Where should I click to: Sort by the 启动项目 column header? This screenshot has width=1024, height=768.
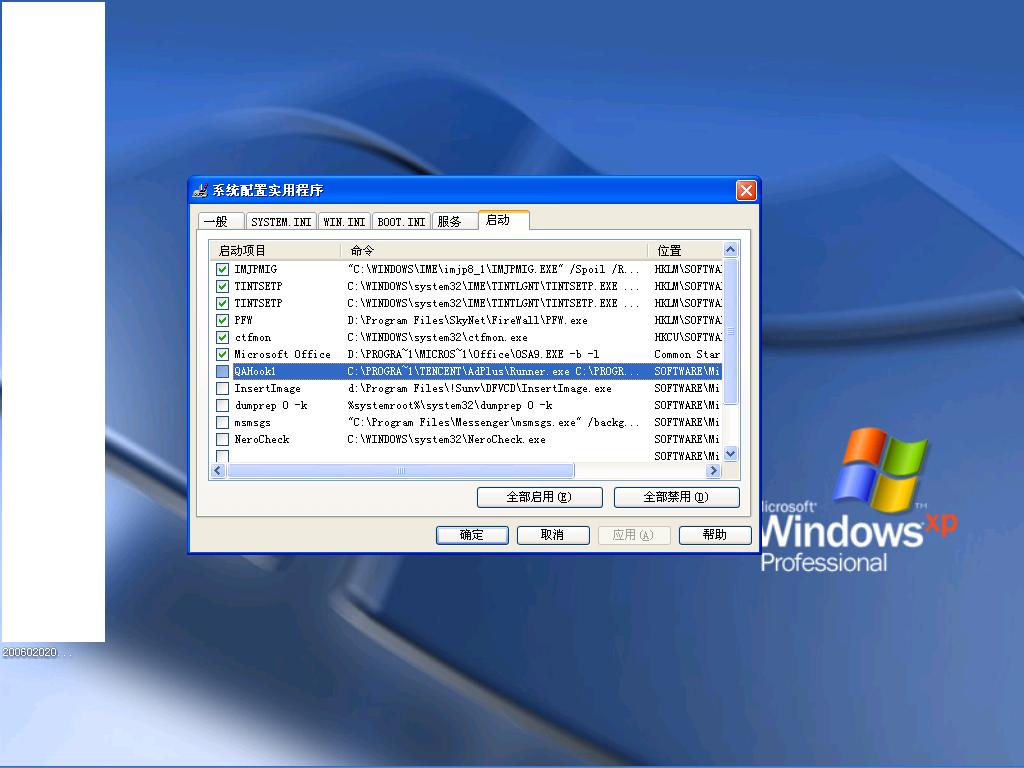(x=275, y=250)
